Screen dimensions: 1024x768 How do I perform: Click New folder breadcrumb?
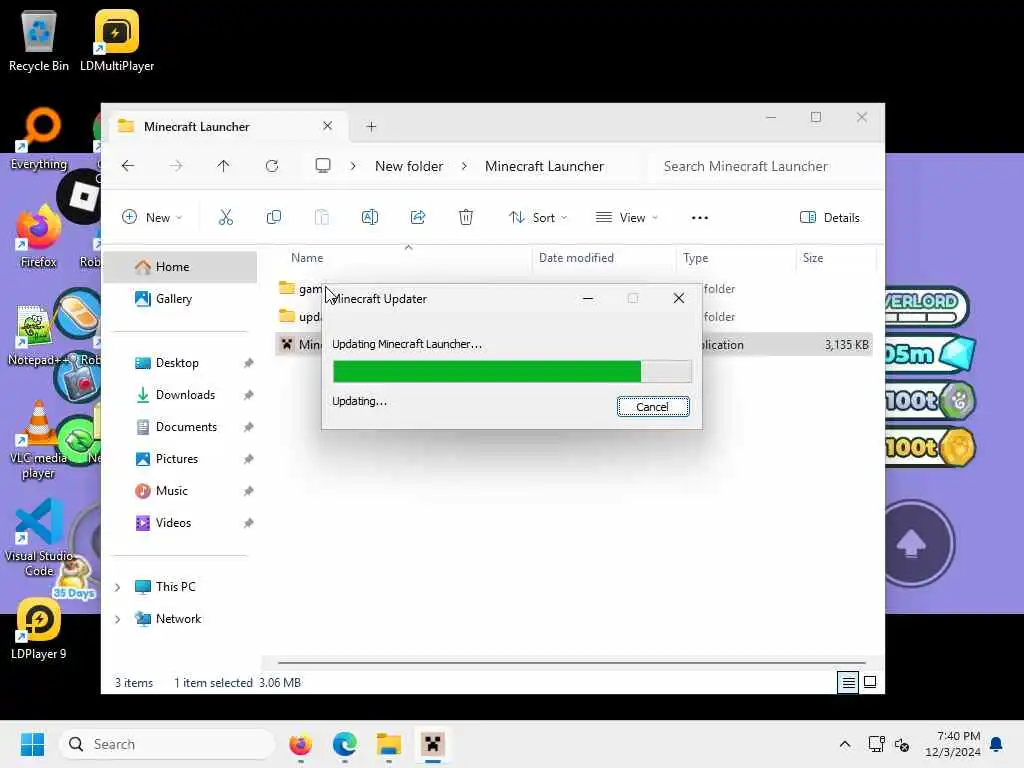[x=409, y=166]
